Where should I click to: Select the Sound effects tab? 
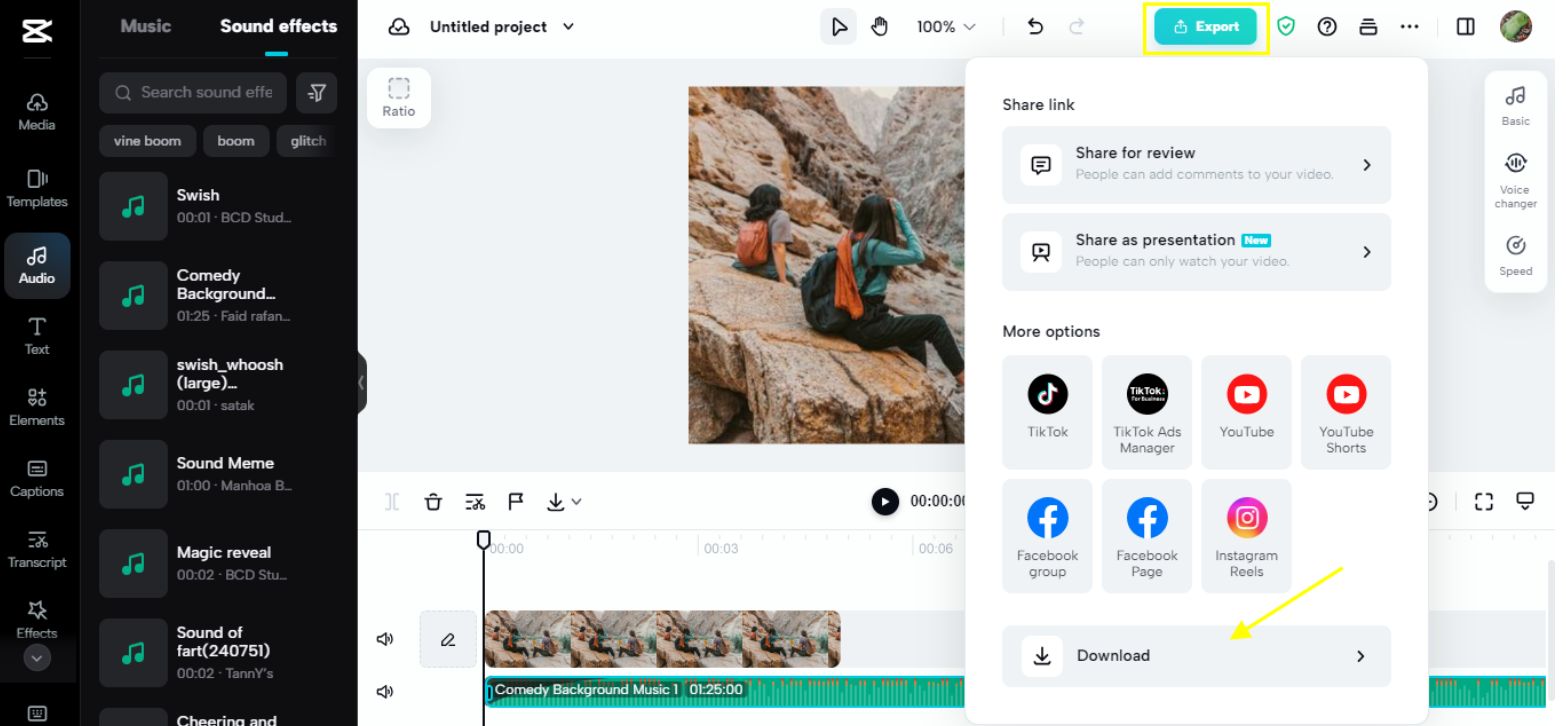(279, 26)
